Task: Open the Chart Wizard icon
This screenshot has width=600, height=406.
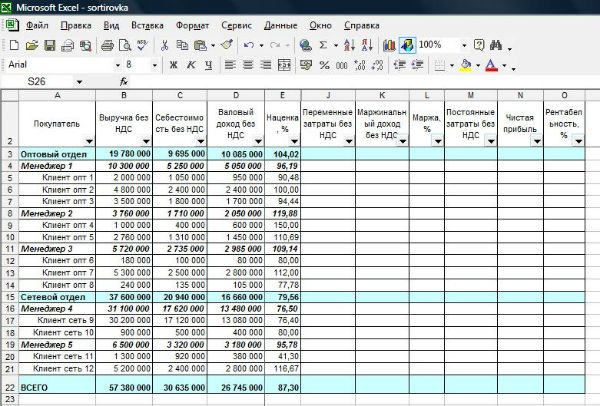Action: 390,45
